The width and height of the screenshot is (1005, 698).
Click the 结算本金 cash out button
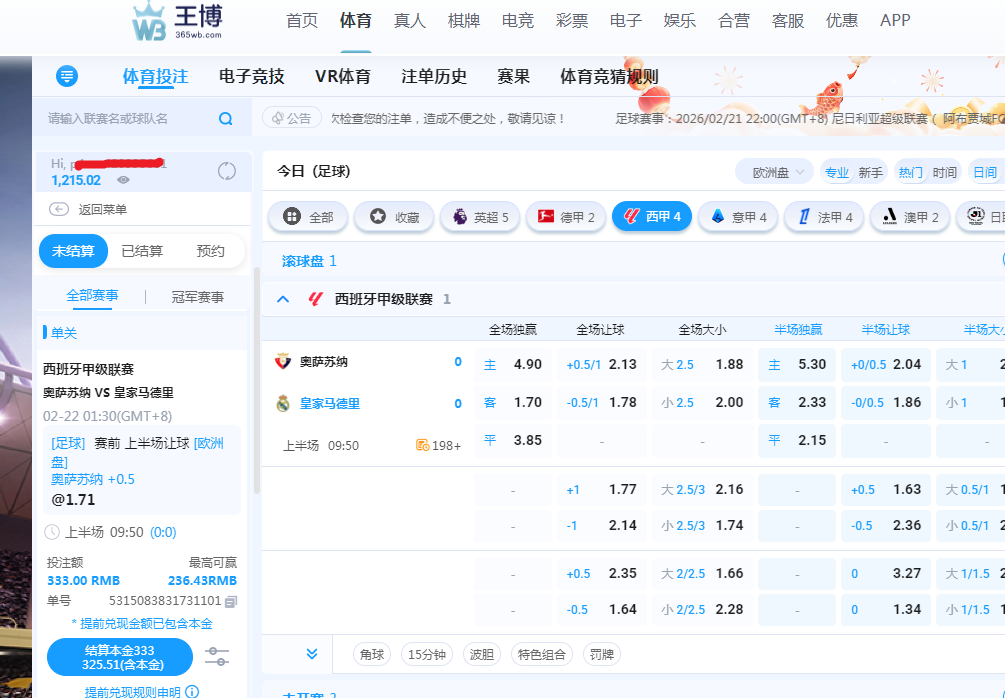119,657
